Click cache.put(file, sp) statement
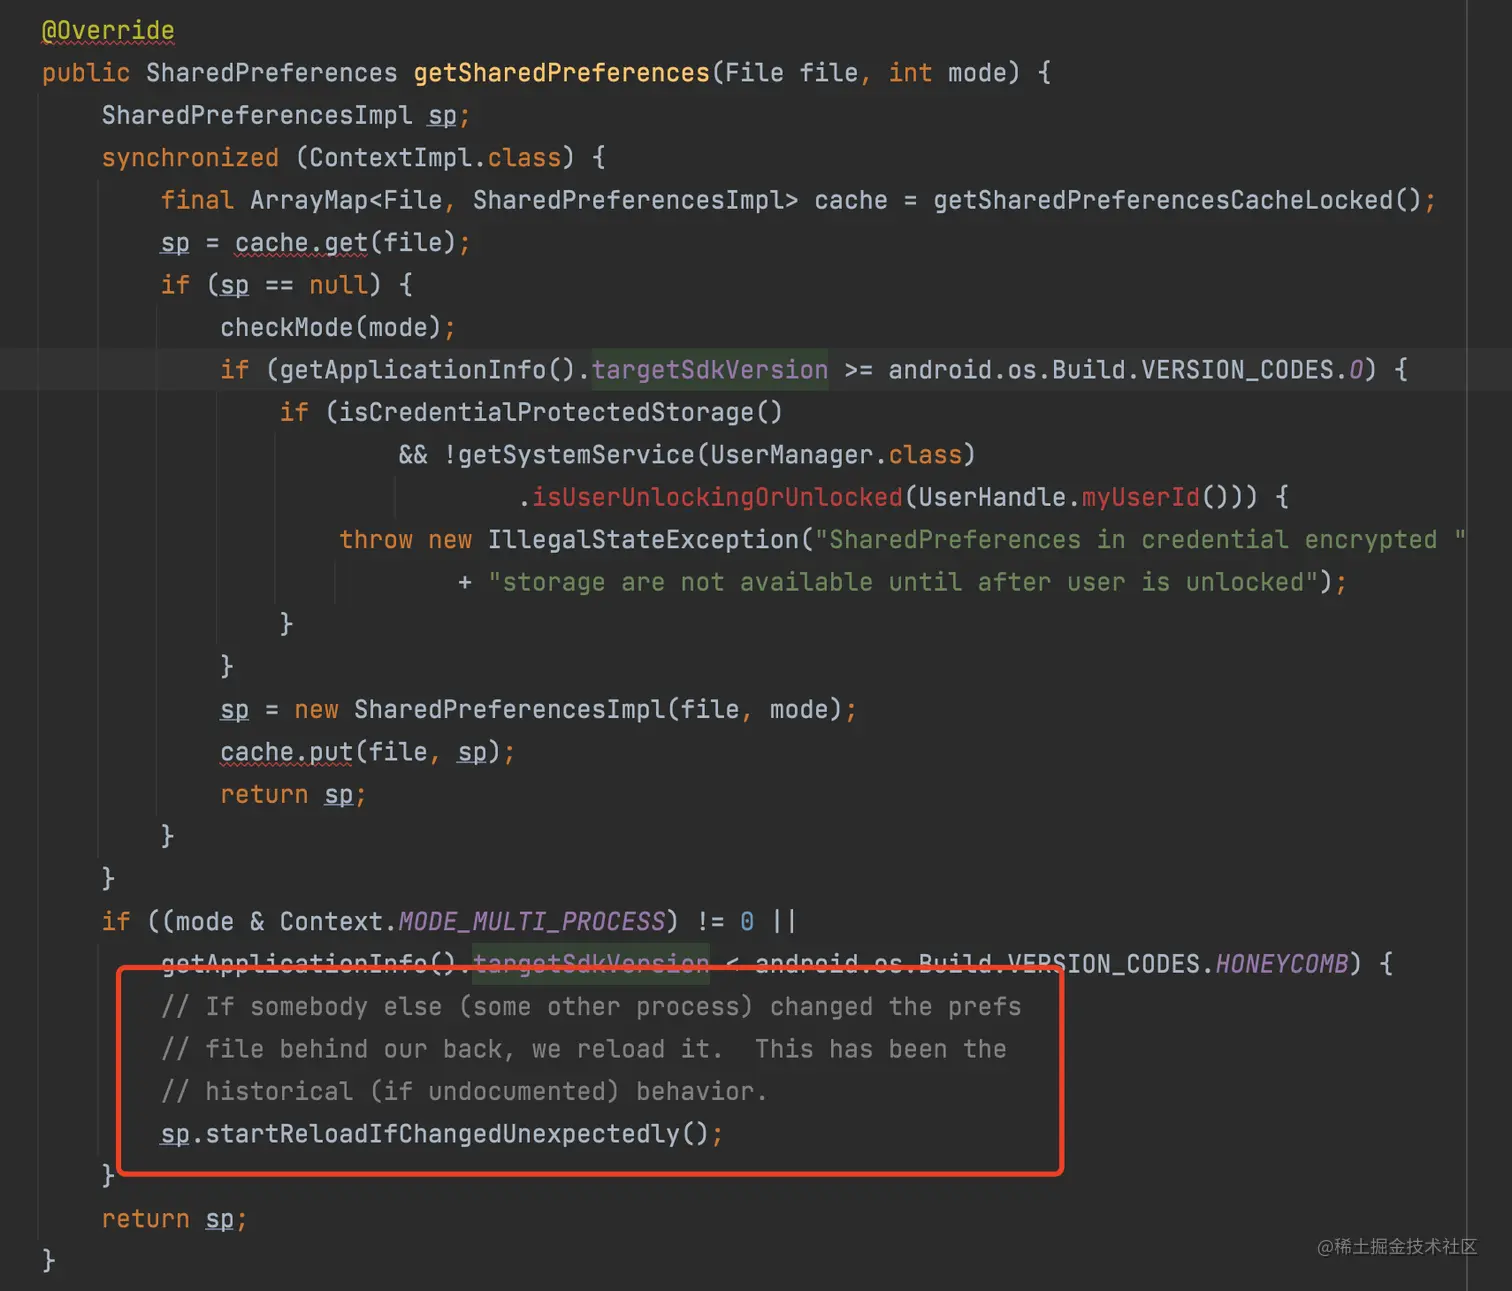Viewport: 1512px width, 1291px height. coord(368,752)
